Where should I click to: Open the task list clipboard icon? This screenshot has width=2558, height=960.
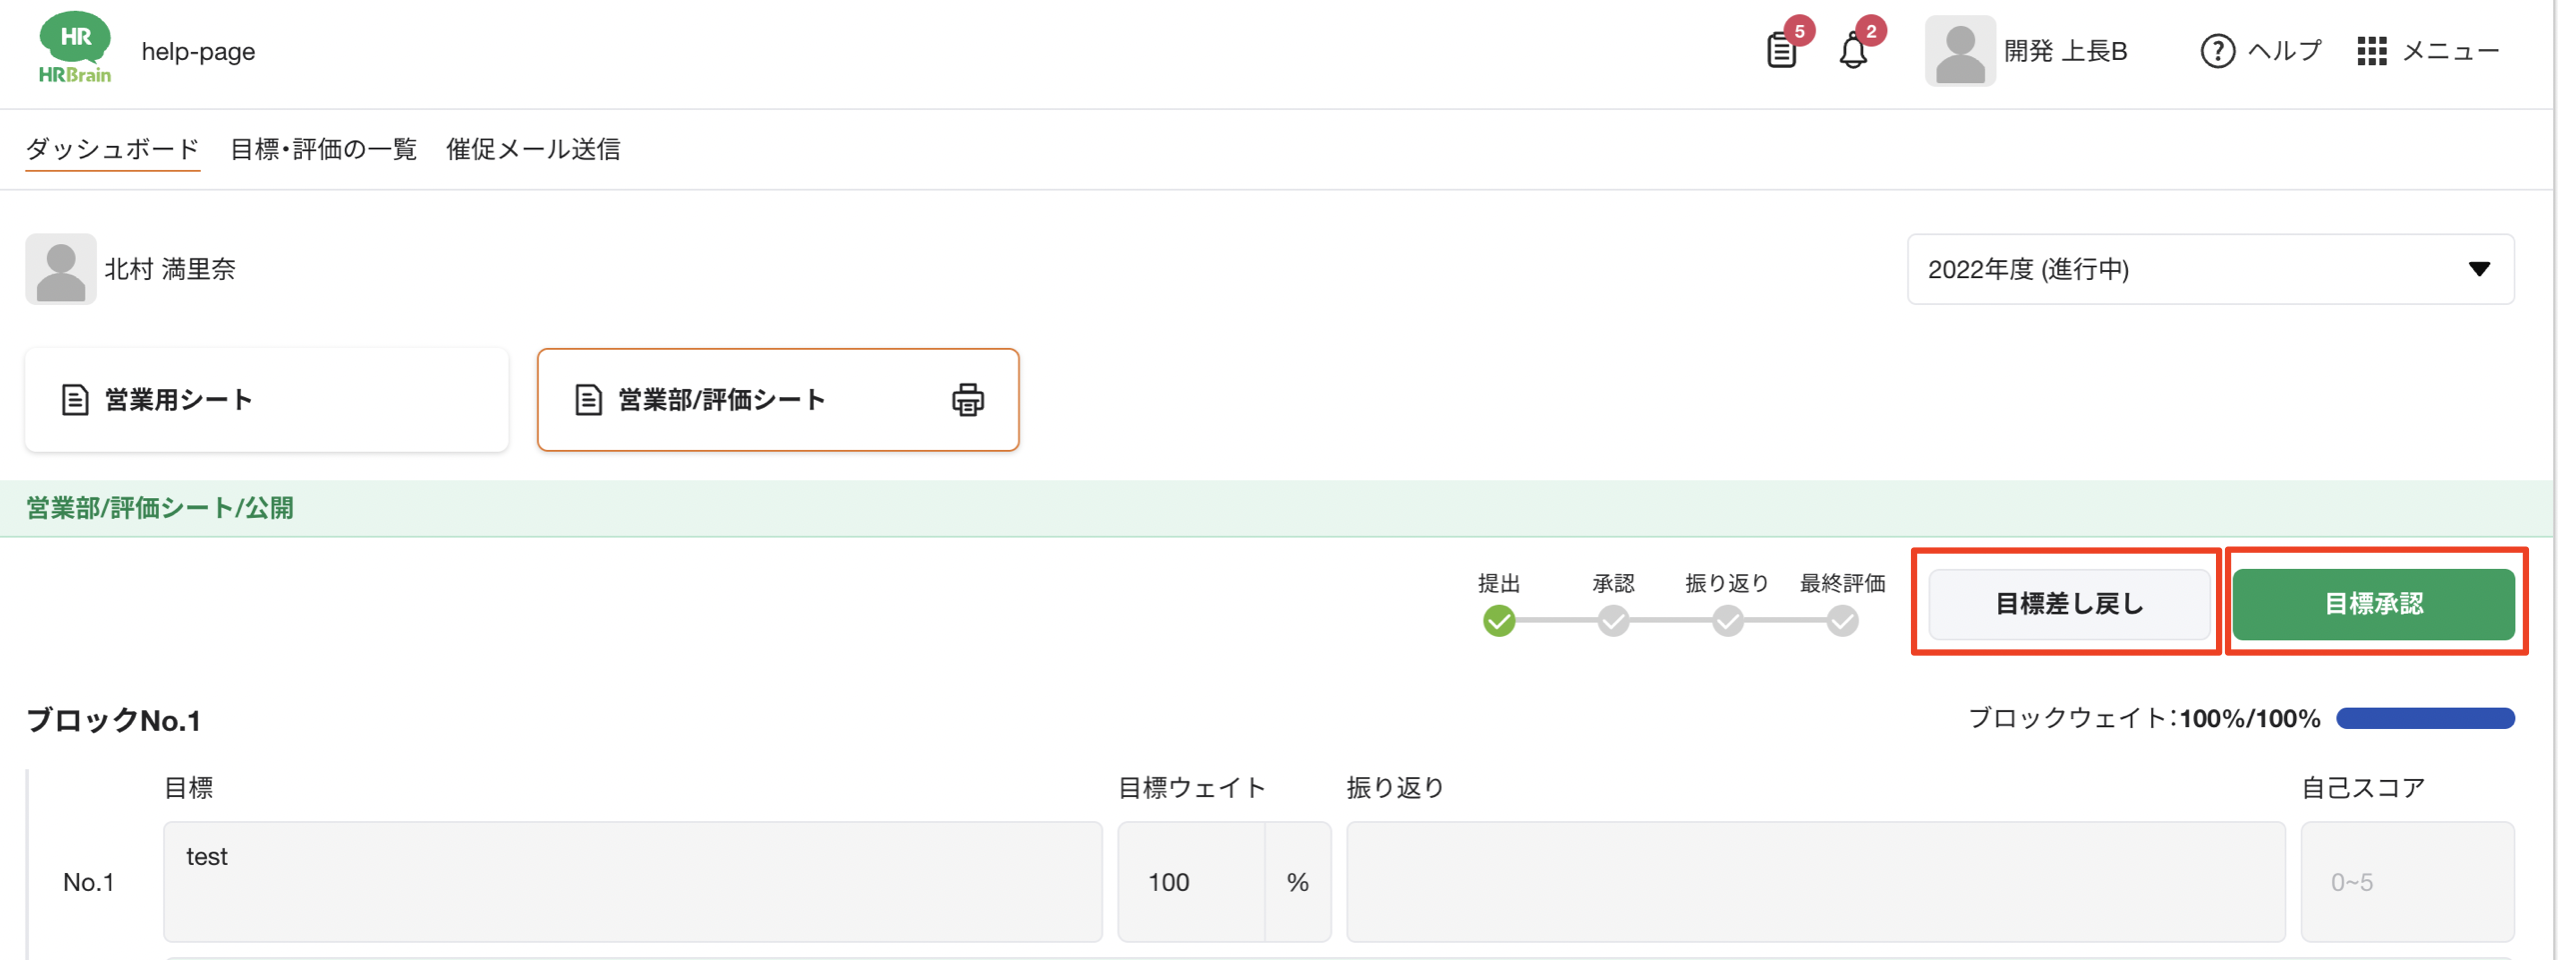pyautogui.click(x=1781, y=50)
